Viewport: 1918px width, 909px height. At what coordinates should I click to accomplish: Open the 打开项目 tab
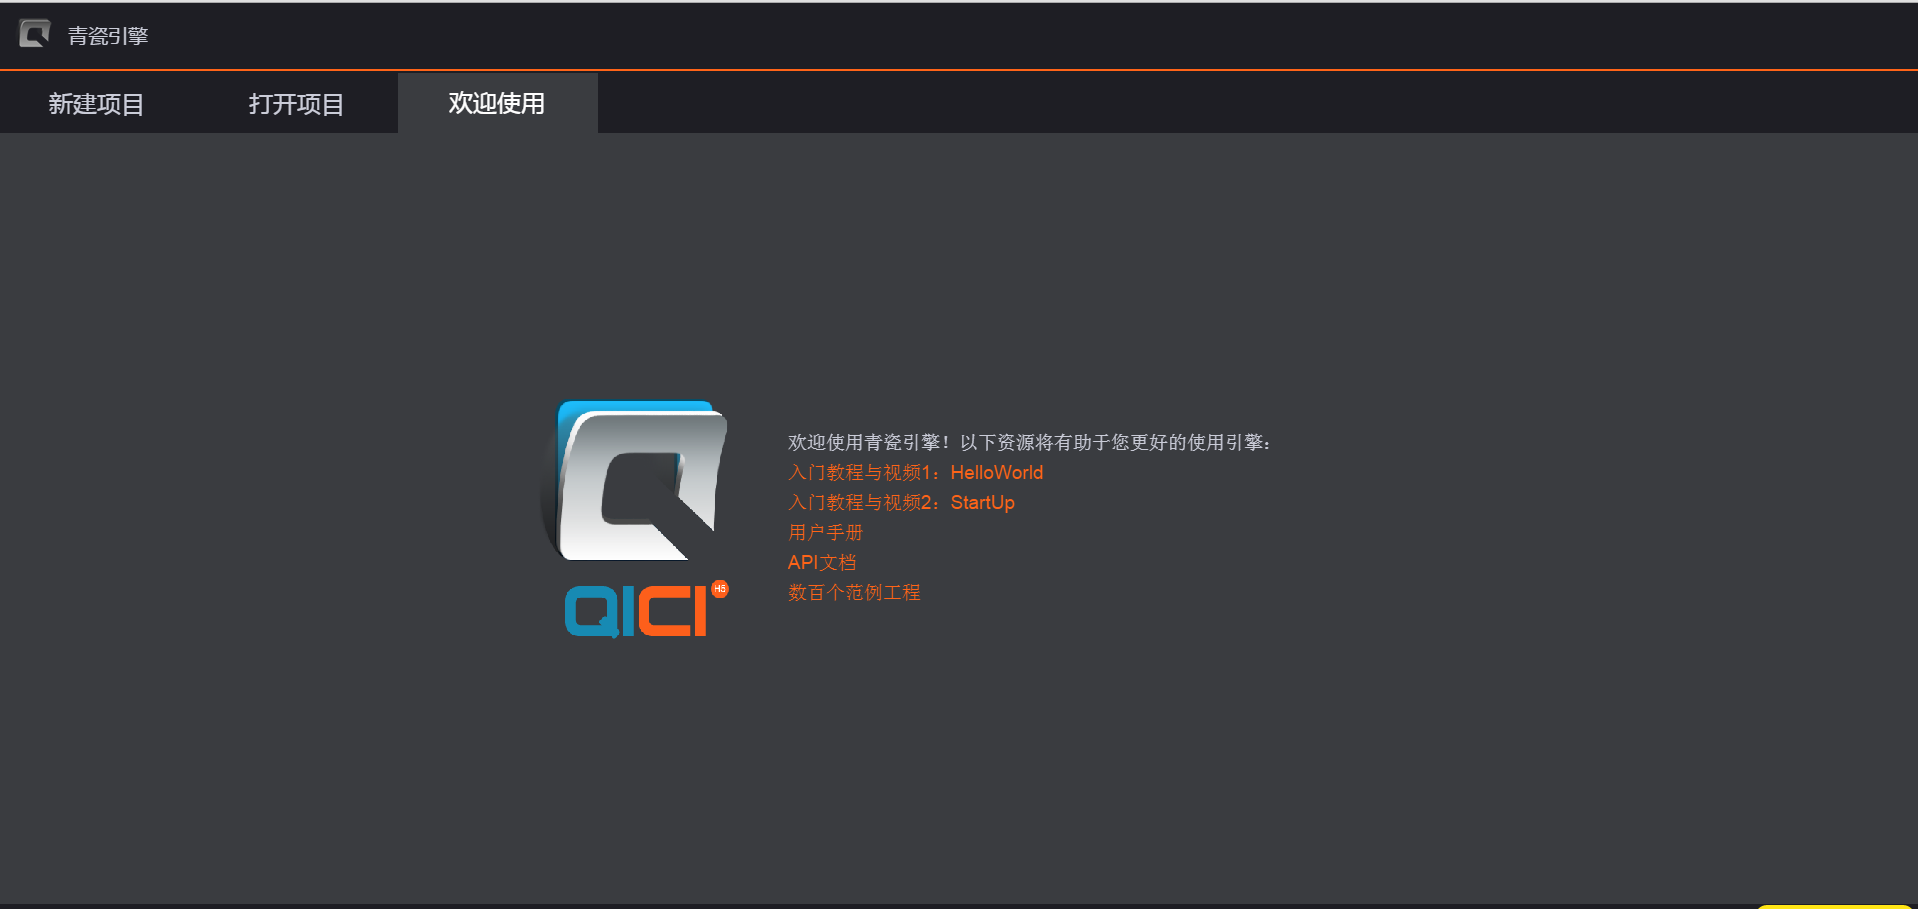click(x=297, y=103)
